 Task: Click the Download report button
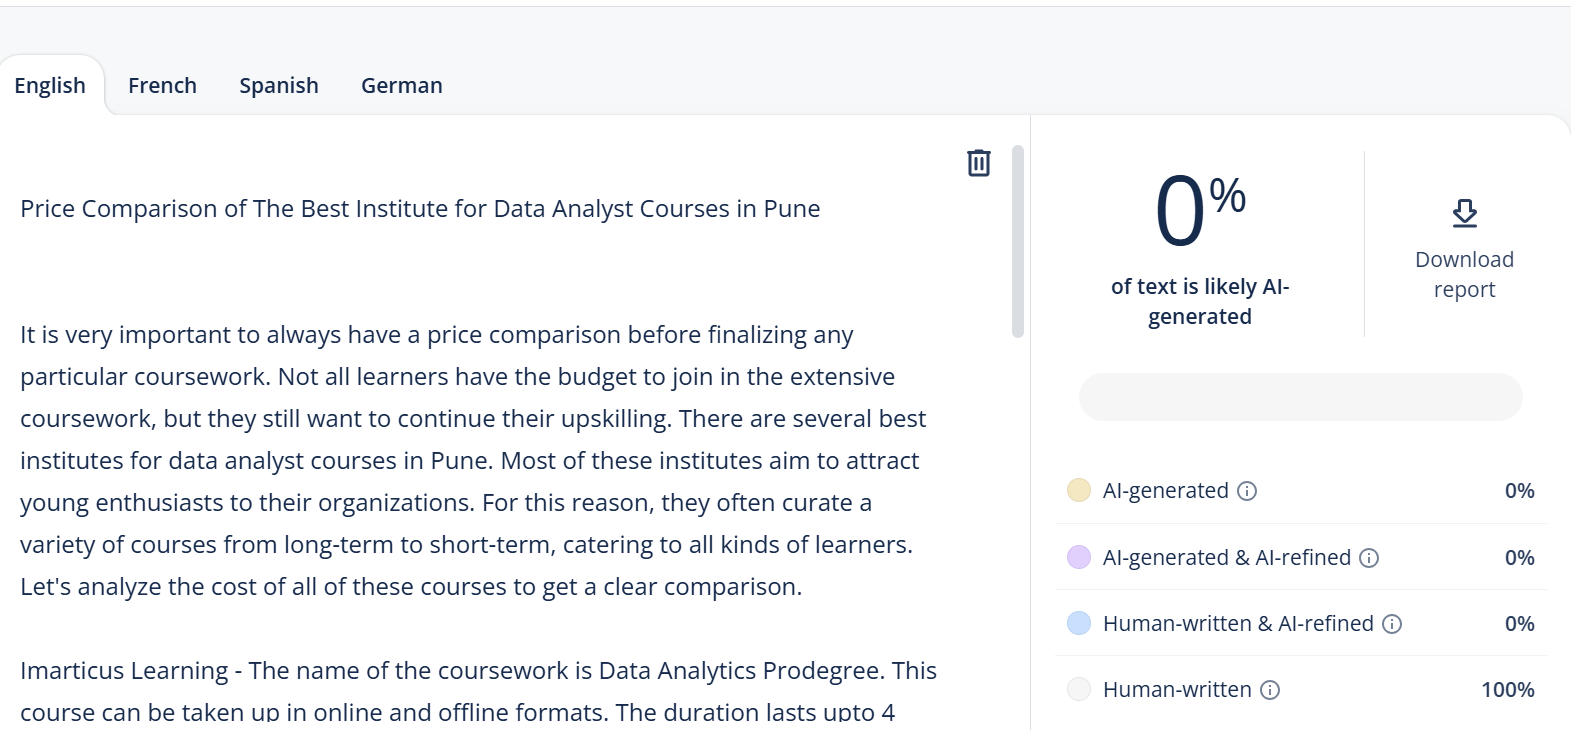[x=1464, y=245]
